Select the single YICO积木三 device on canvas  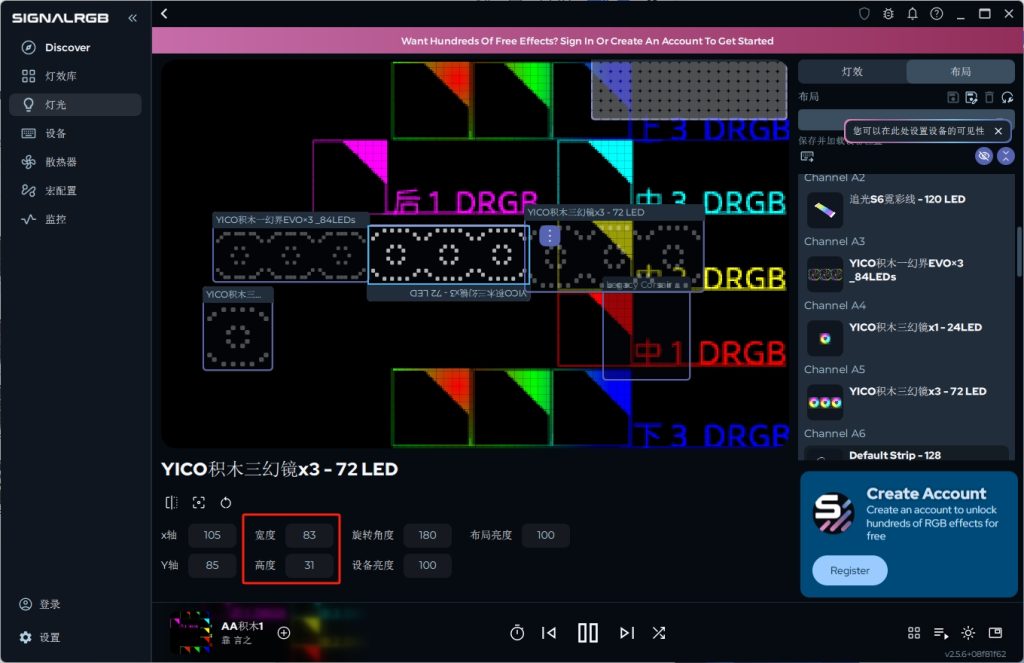click(x=238, y=336)
